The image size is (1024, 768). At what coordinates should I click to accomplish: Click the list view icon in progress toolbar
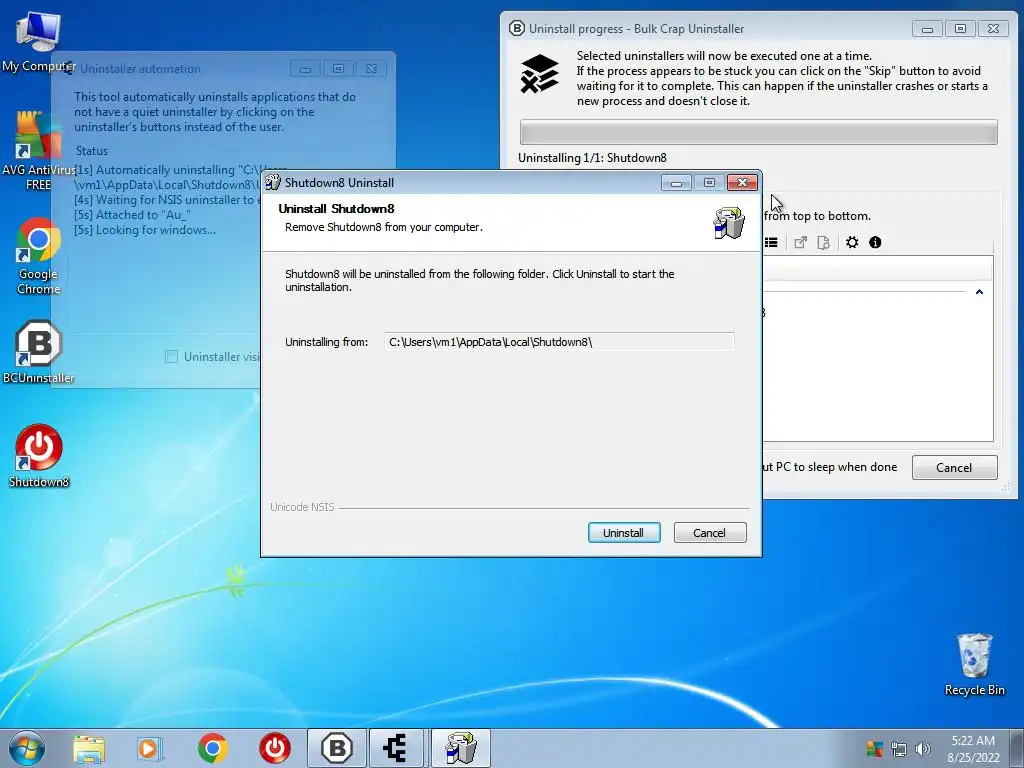click(771, 242)
